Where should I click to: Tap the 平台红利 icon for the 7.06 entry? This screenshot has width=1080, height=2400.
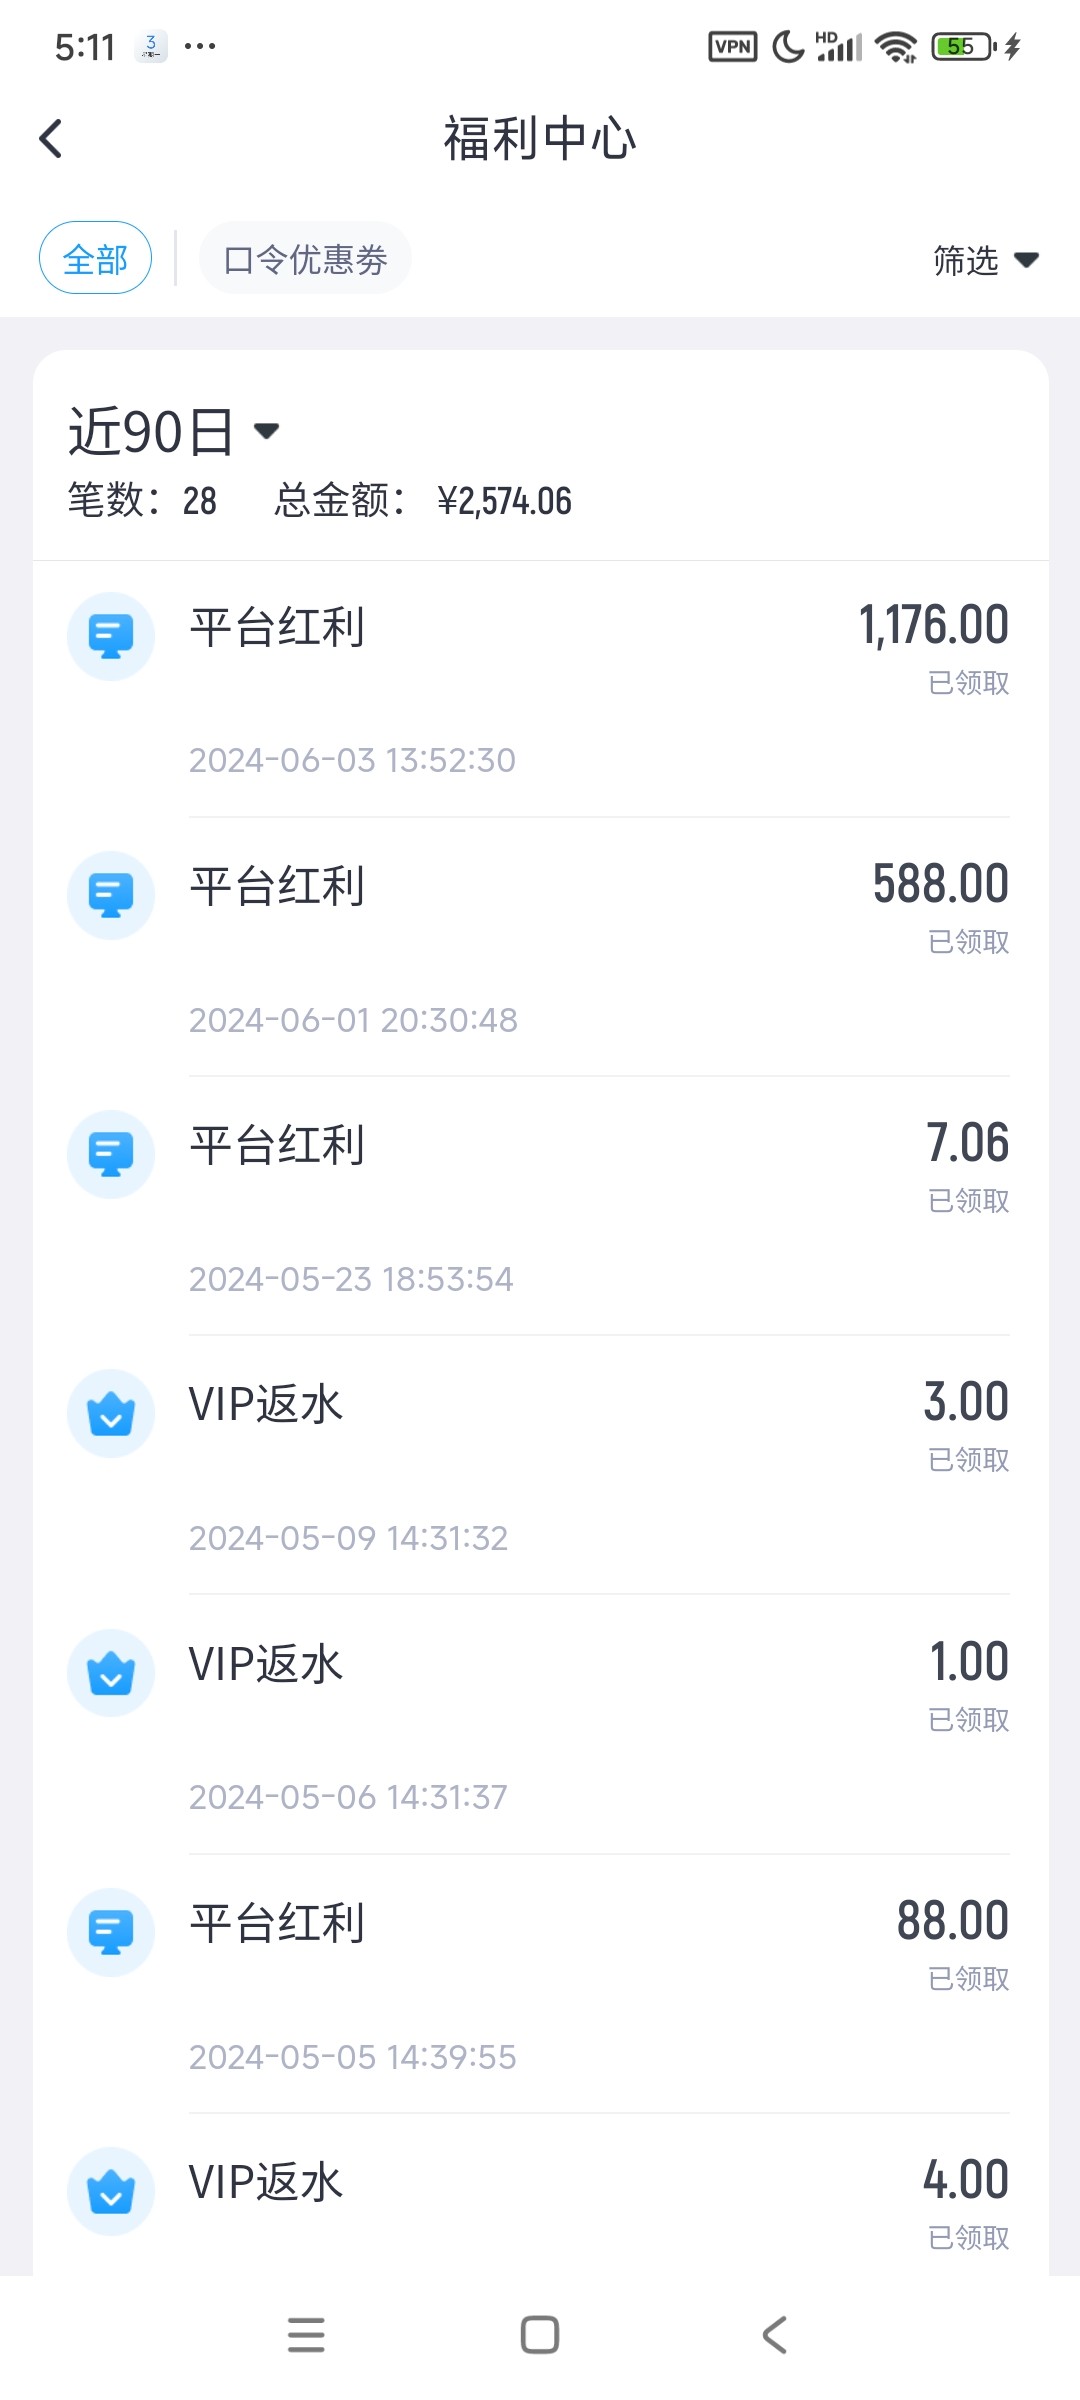(111, 1154)
